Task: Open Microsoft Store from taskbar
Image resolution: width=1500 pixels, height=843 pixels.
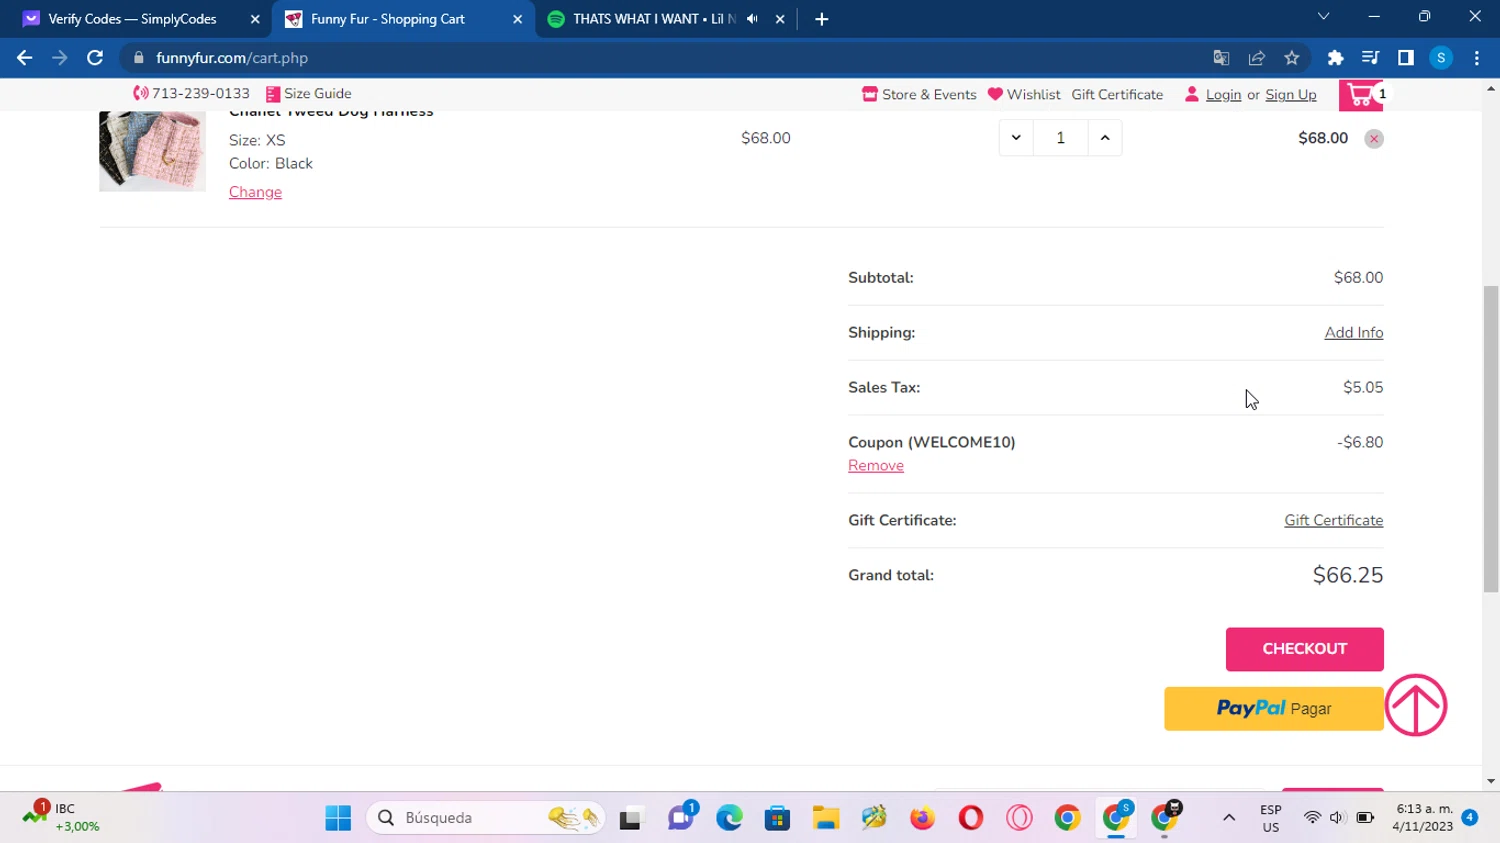Action: (778, 818)
